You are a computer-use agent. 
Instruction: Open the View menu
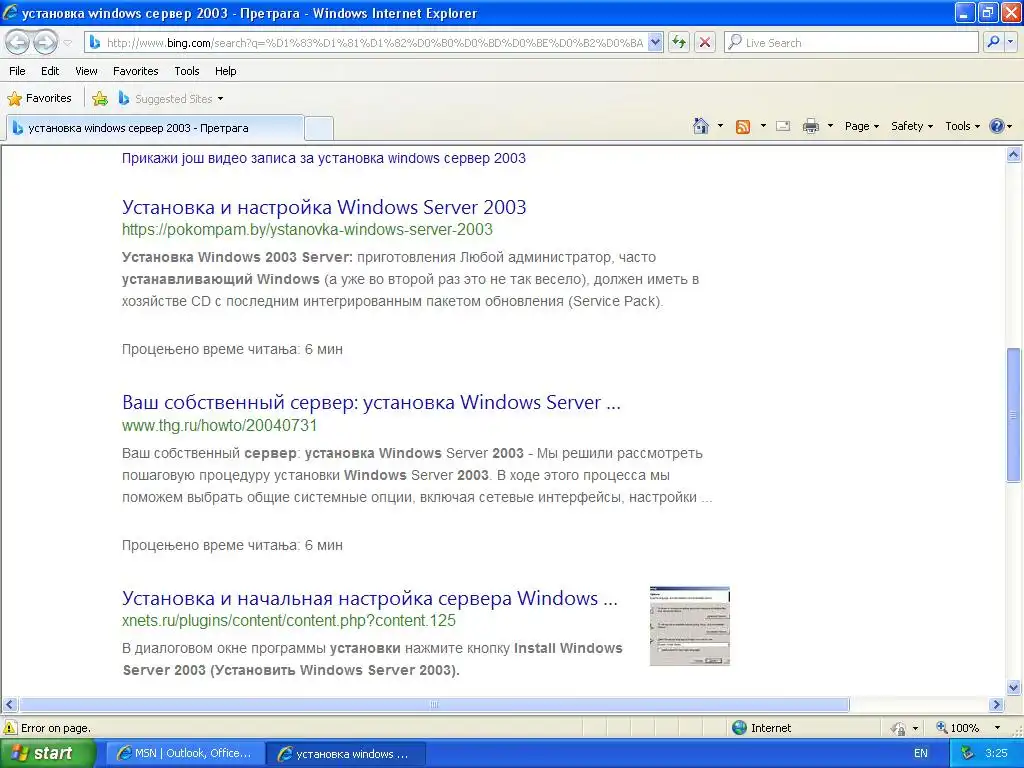(x=86, y=71)
